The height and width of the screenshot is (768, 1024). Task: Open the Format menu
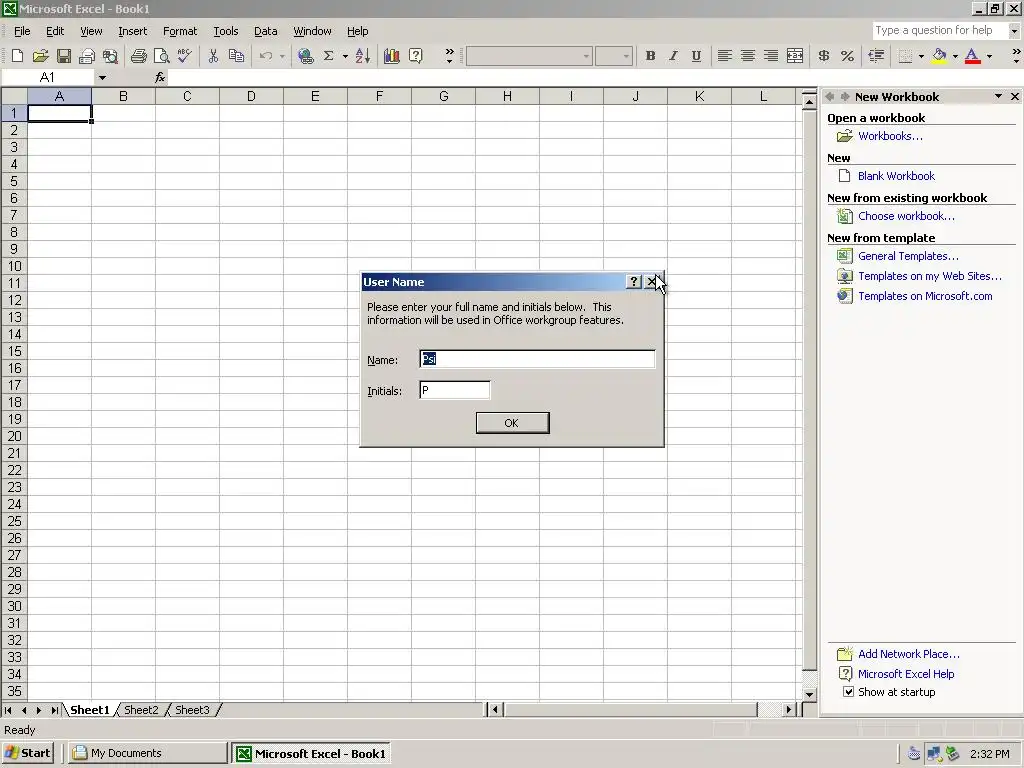click(x=180, y=31)
